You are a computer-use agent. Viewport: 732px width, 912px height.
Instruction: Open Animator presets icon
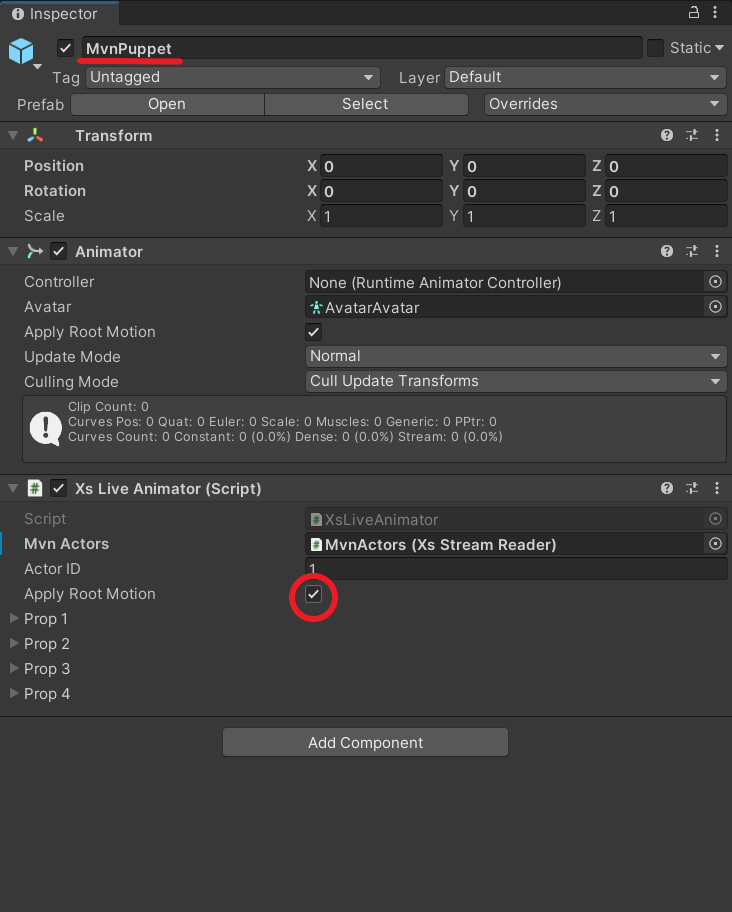692,251
